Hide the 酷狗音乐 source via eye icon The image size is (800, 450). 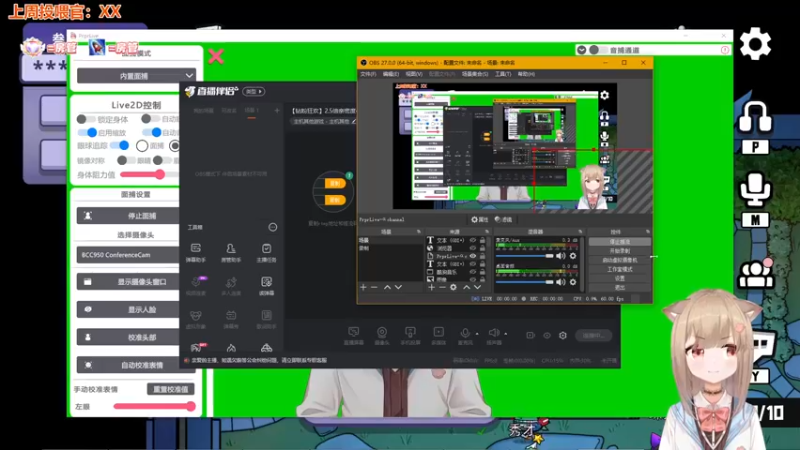(473, 272)
